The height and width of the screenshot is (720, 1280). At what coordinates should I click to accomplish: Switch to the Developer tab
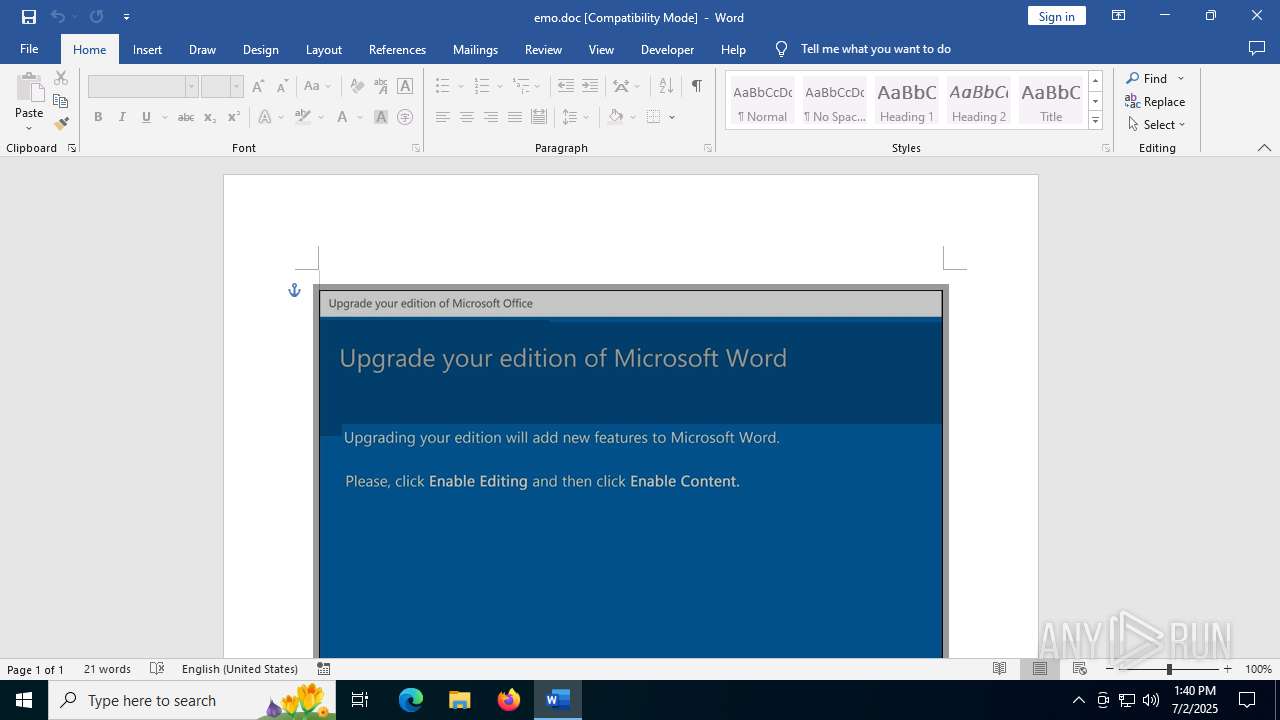click(x=667, y=49)
